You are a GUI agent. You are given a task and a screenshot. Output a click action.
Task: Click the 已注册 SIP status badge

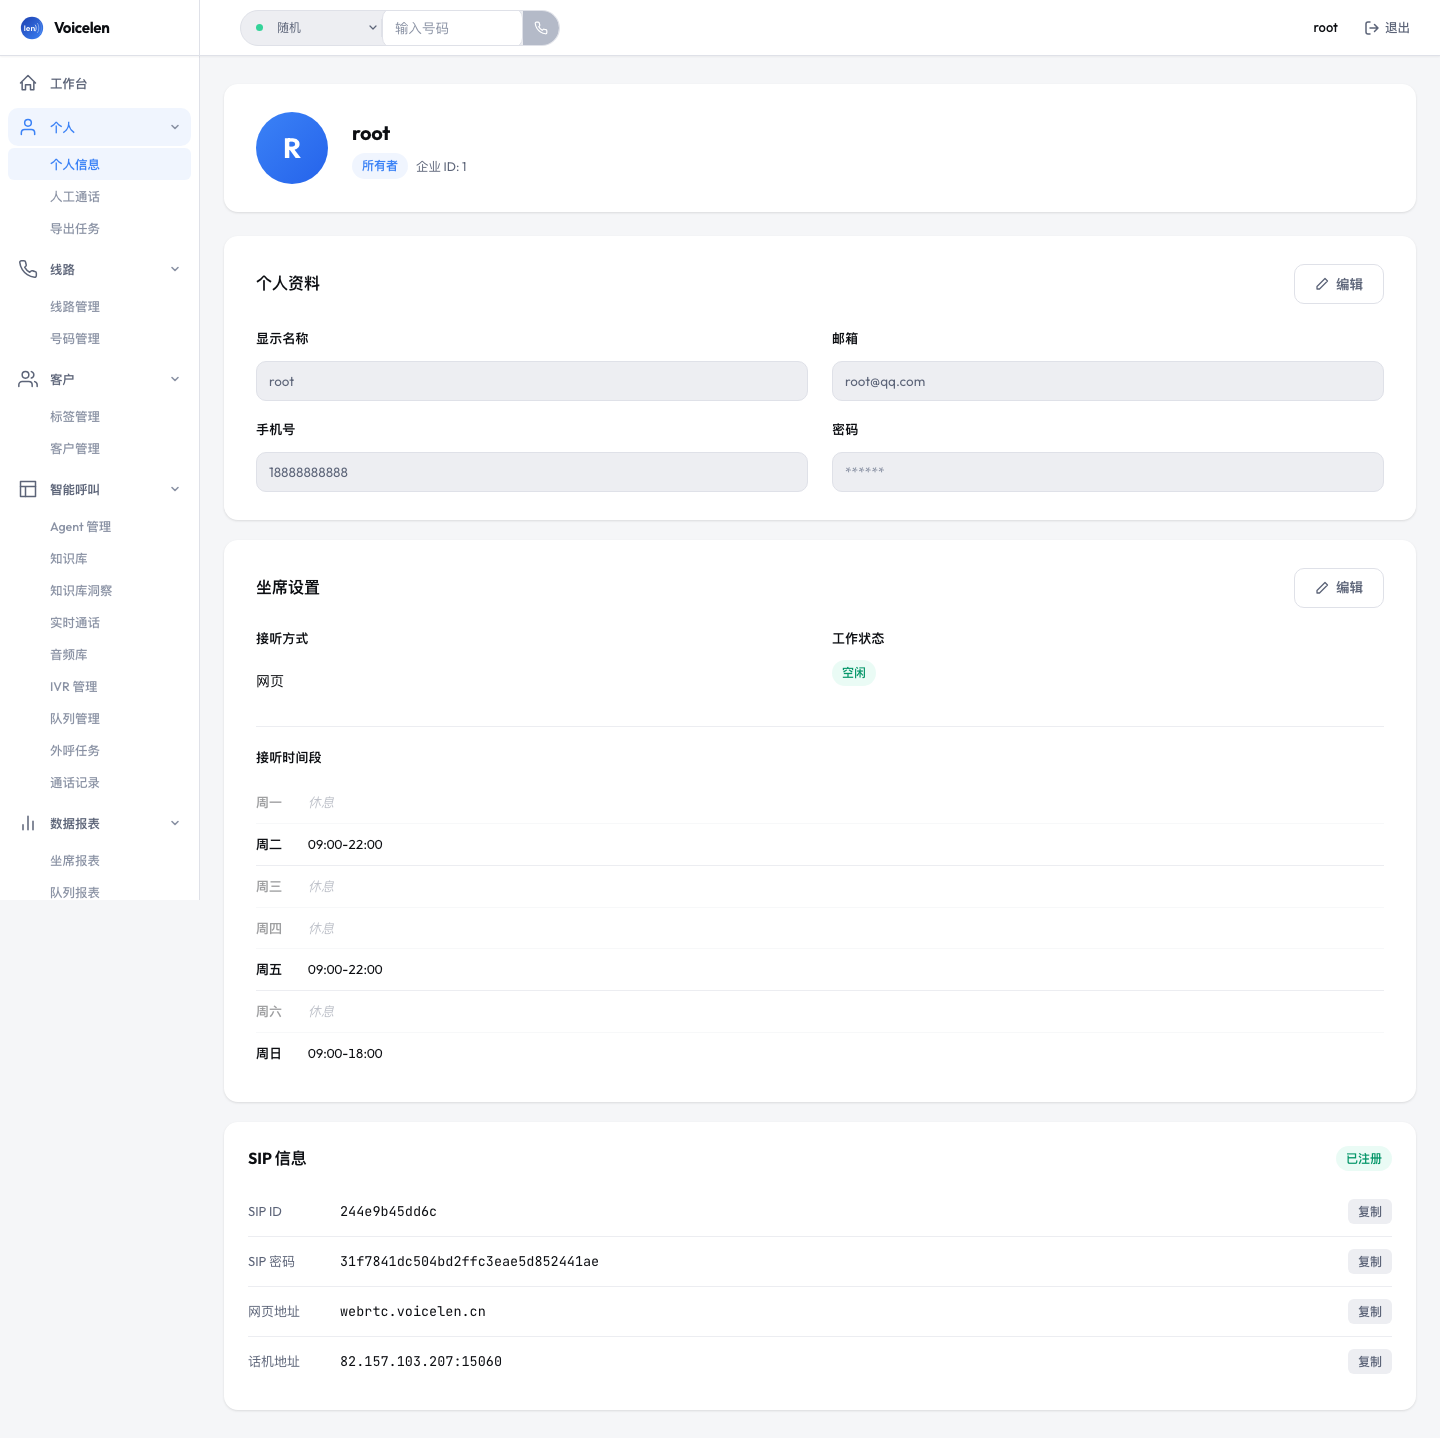[1364, 1159]
